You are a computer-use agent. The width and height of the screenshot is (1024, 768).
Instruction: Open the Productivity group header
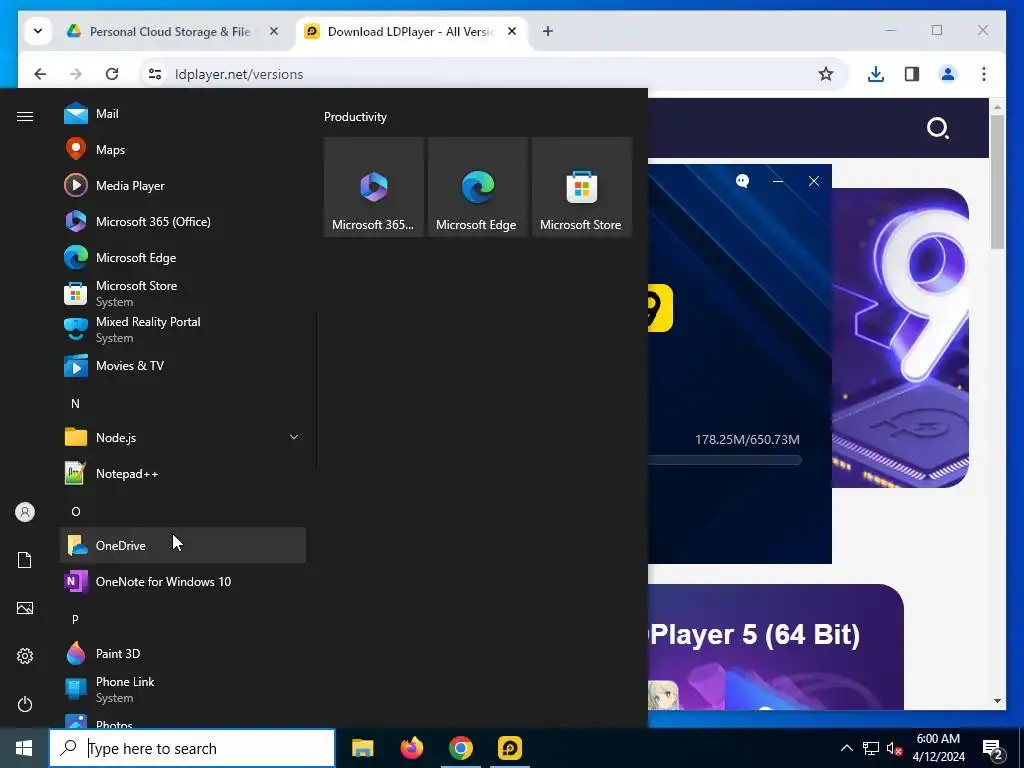(x=355, y=117)
